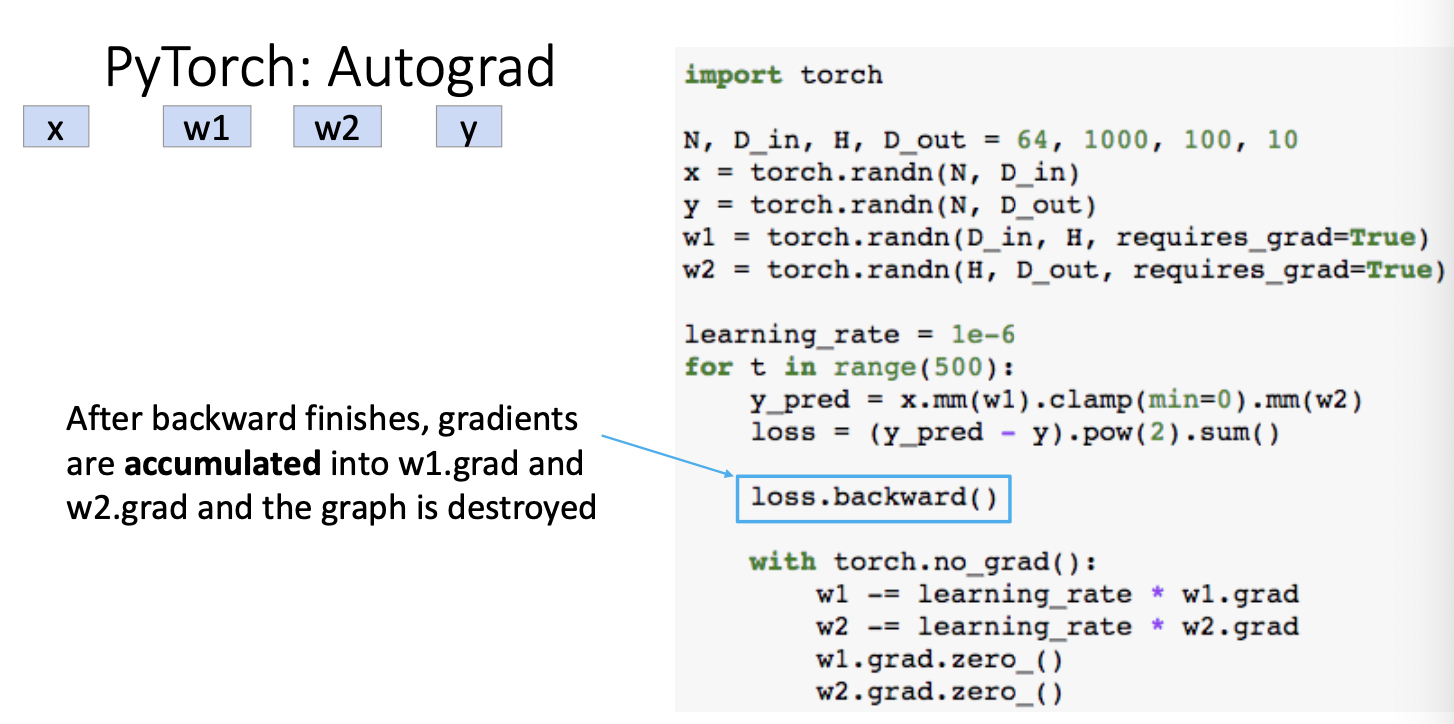This screenshot has width=1454, height=724.
Task: Click the "learning_rate = 1e-6" line
Action: 849,335
